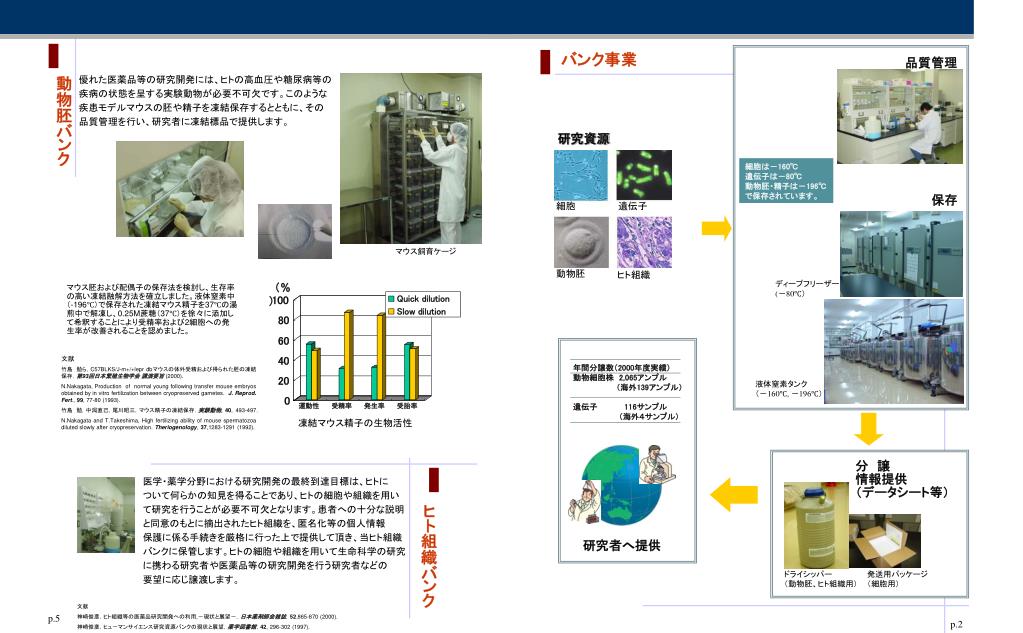Click the ディープフリーザー label
This screenshot has height=633, width=1023.
pyautogui.click(x=807, y=284)
